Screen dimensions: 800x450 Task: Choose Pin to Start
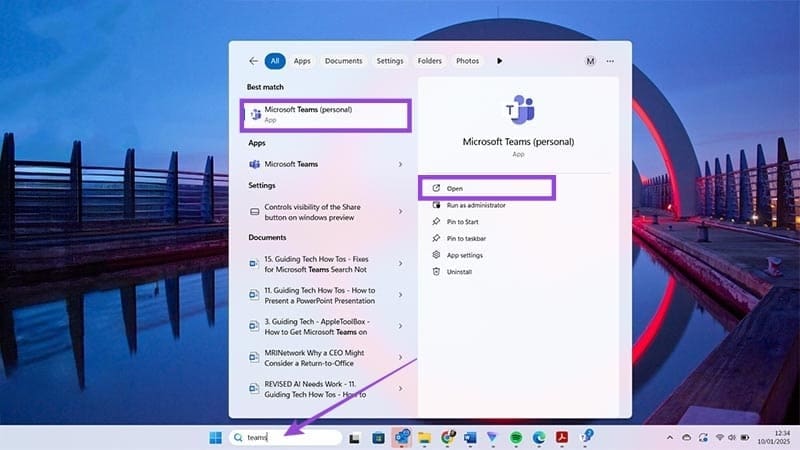coord(463,222)
